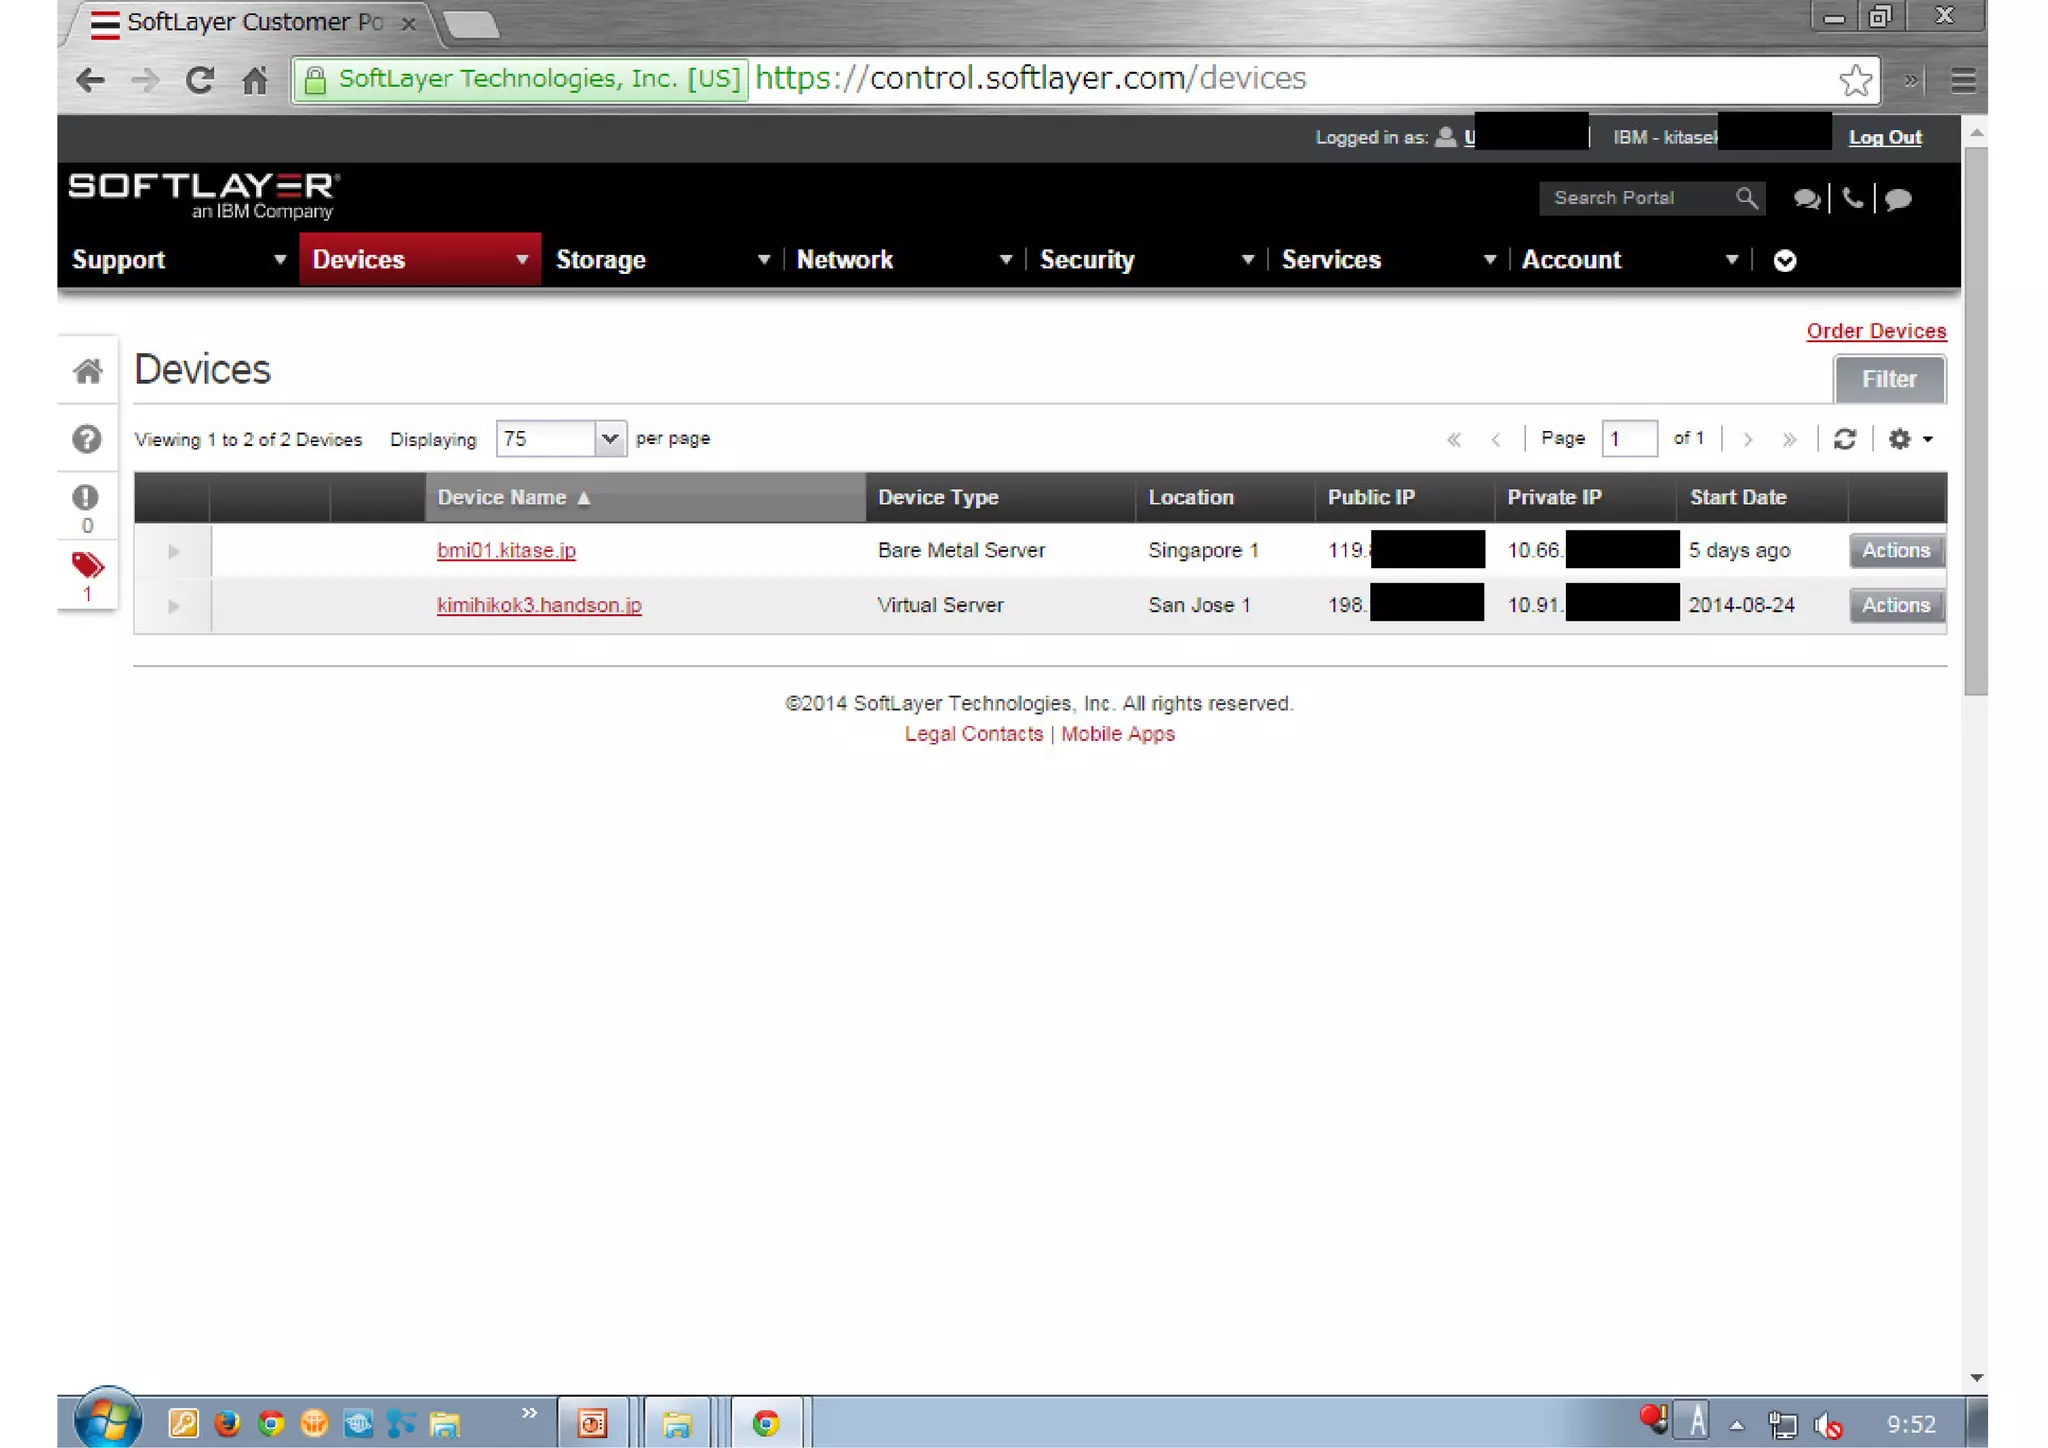
Task: Expand the circled arrow at navigation end
Action: pyautogui.click(x=1784, y=261)
